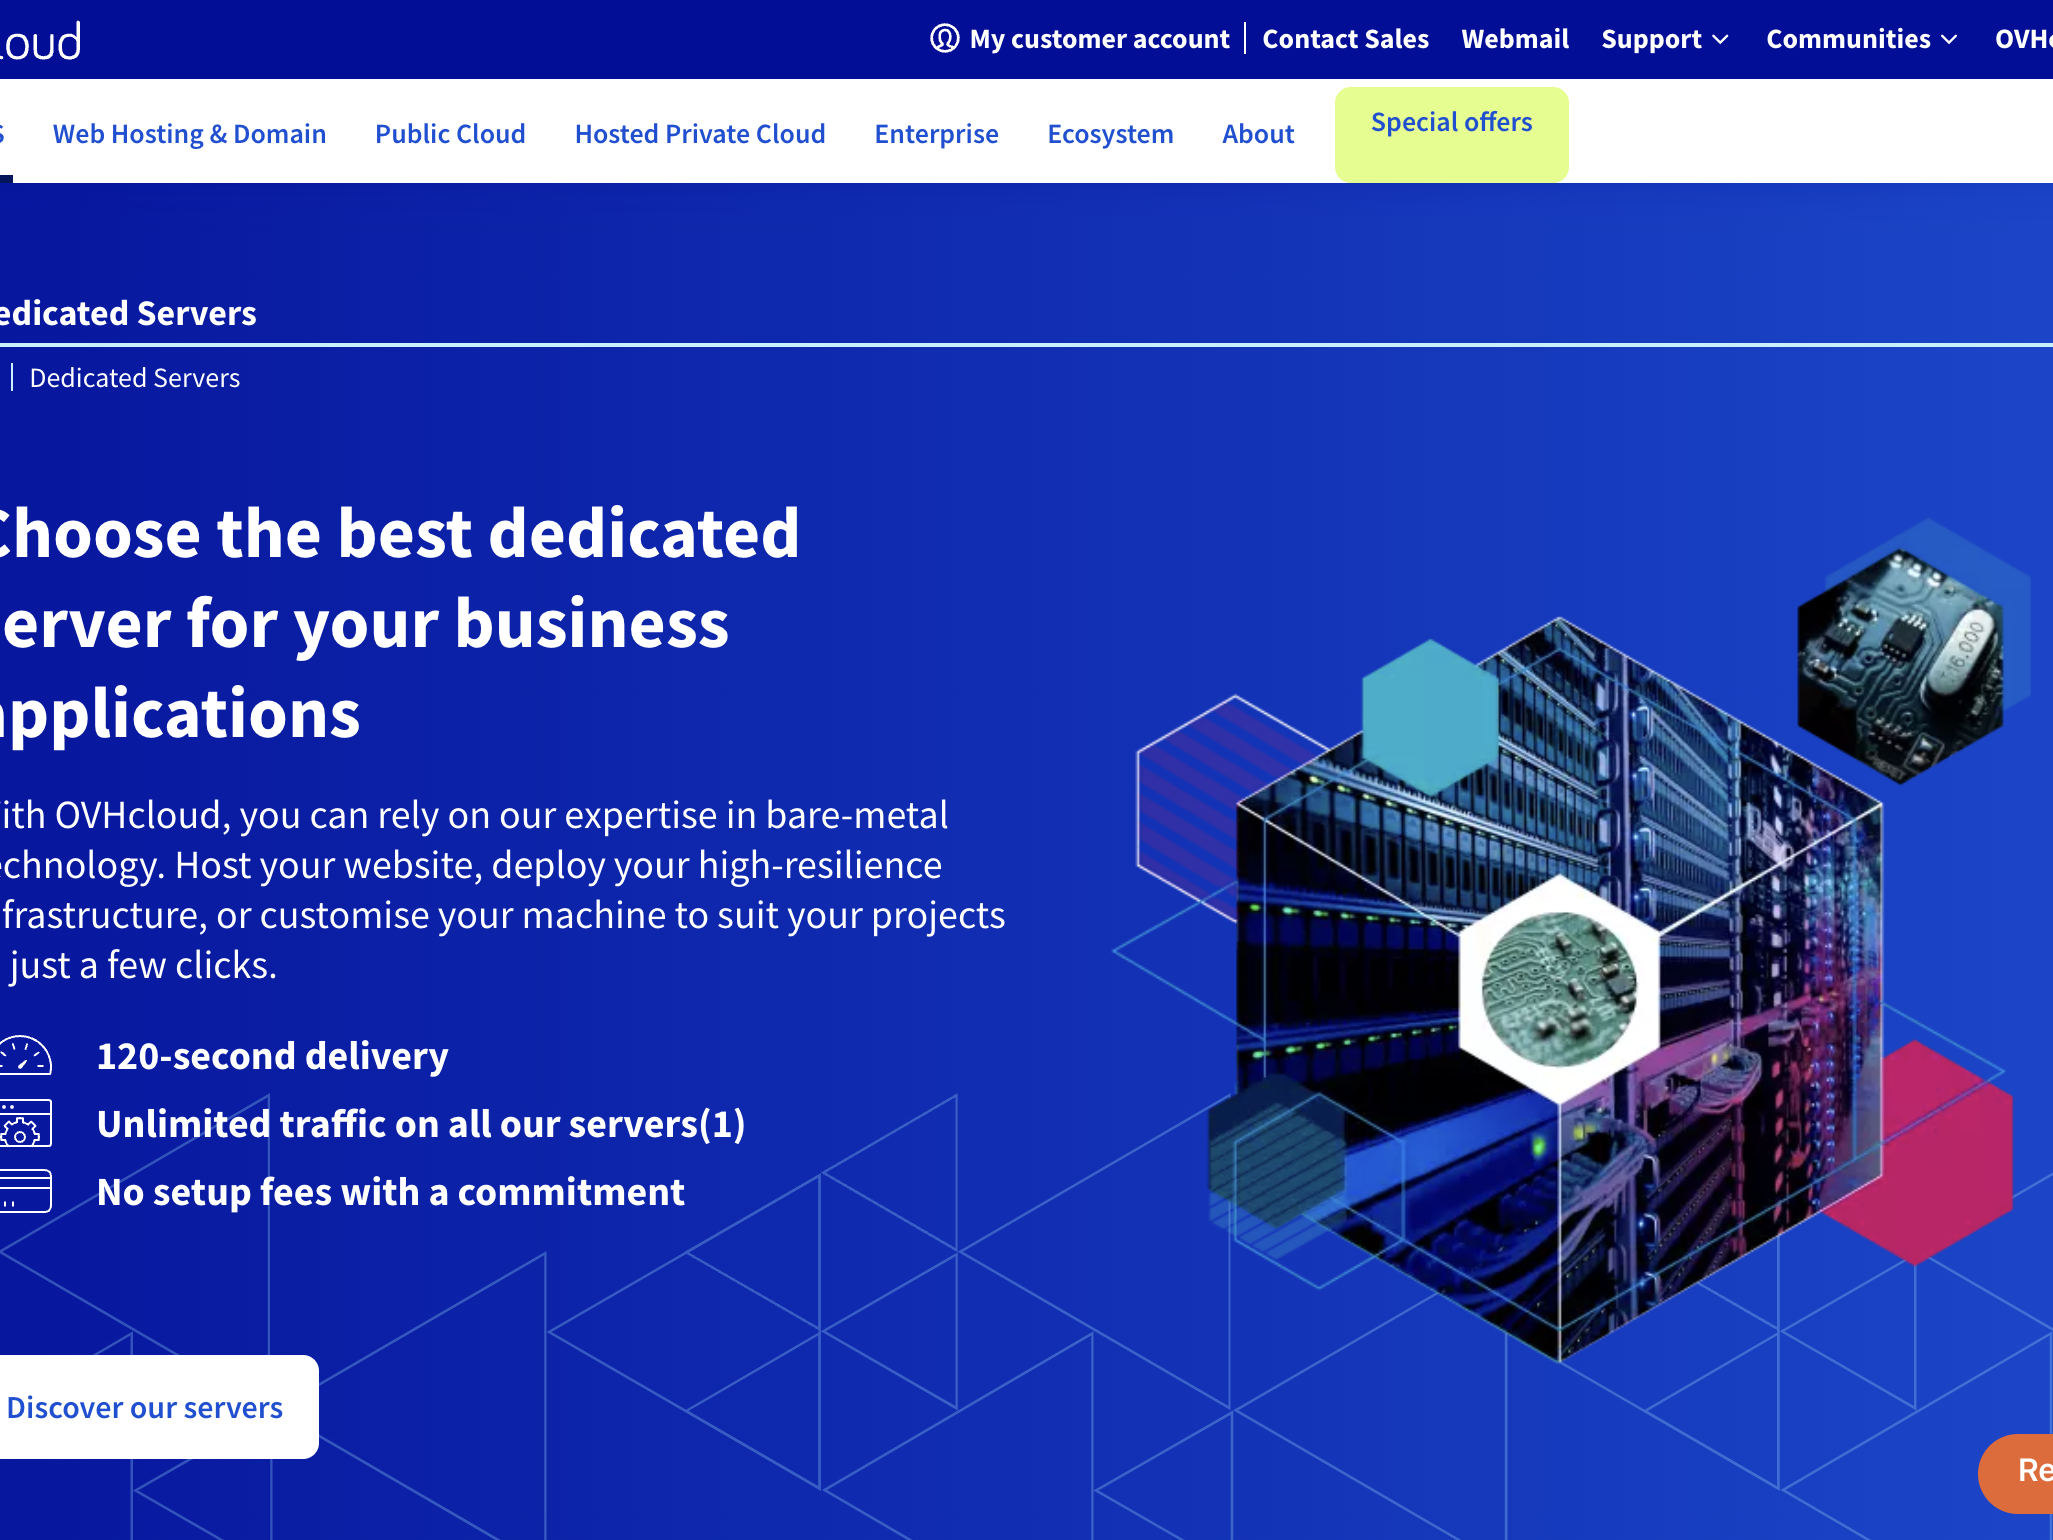Click Dedicated Servers breadcrumb link
The height and width of the screenshot is (1540, 2053).
pos(135,378)
